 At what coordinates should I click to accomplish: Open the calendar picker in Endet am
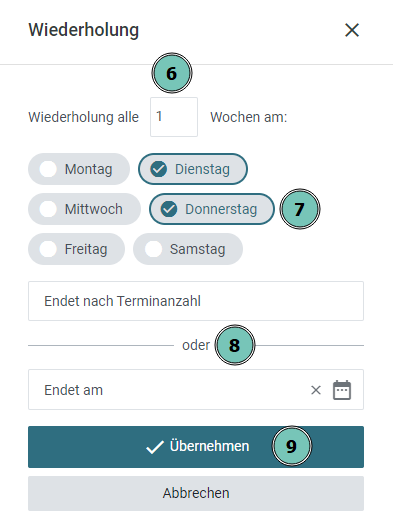click(x=342, y=390)
